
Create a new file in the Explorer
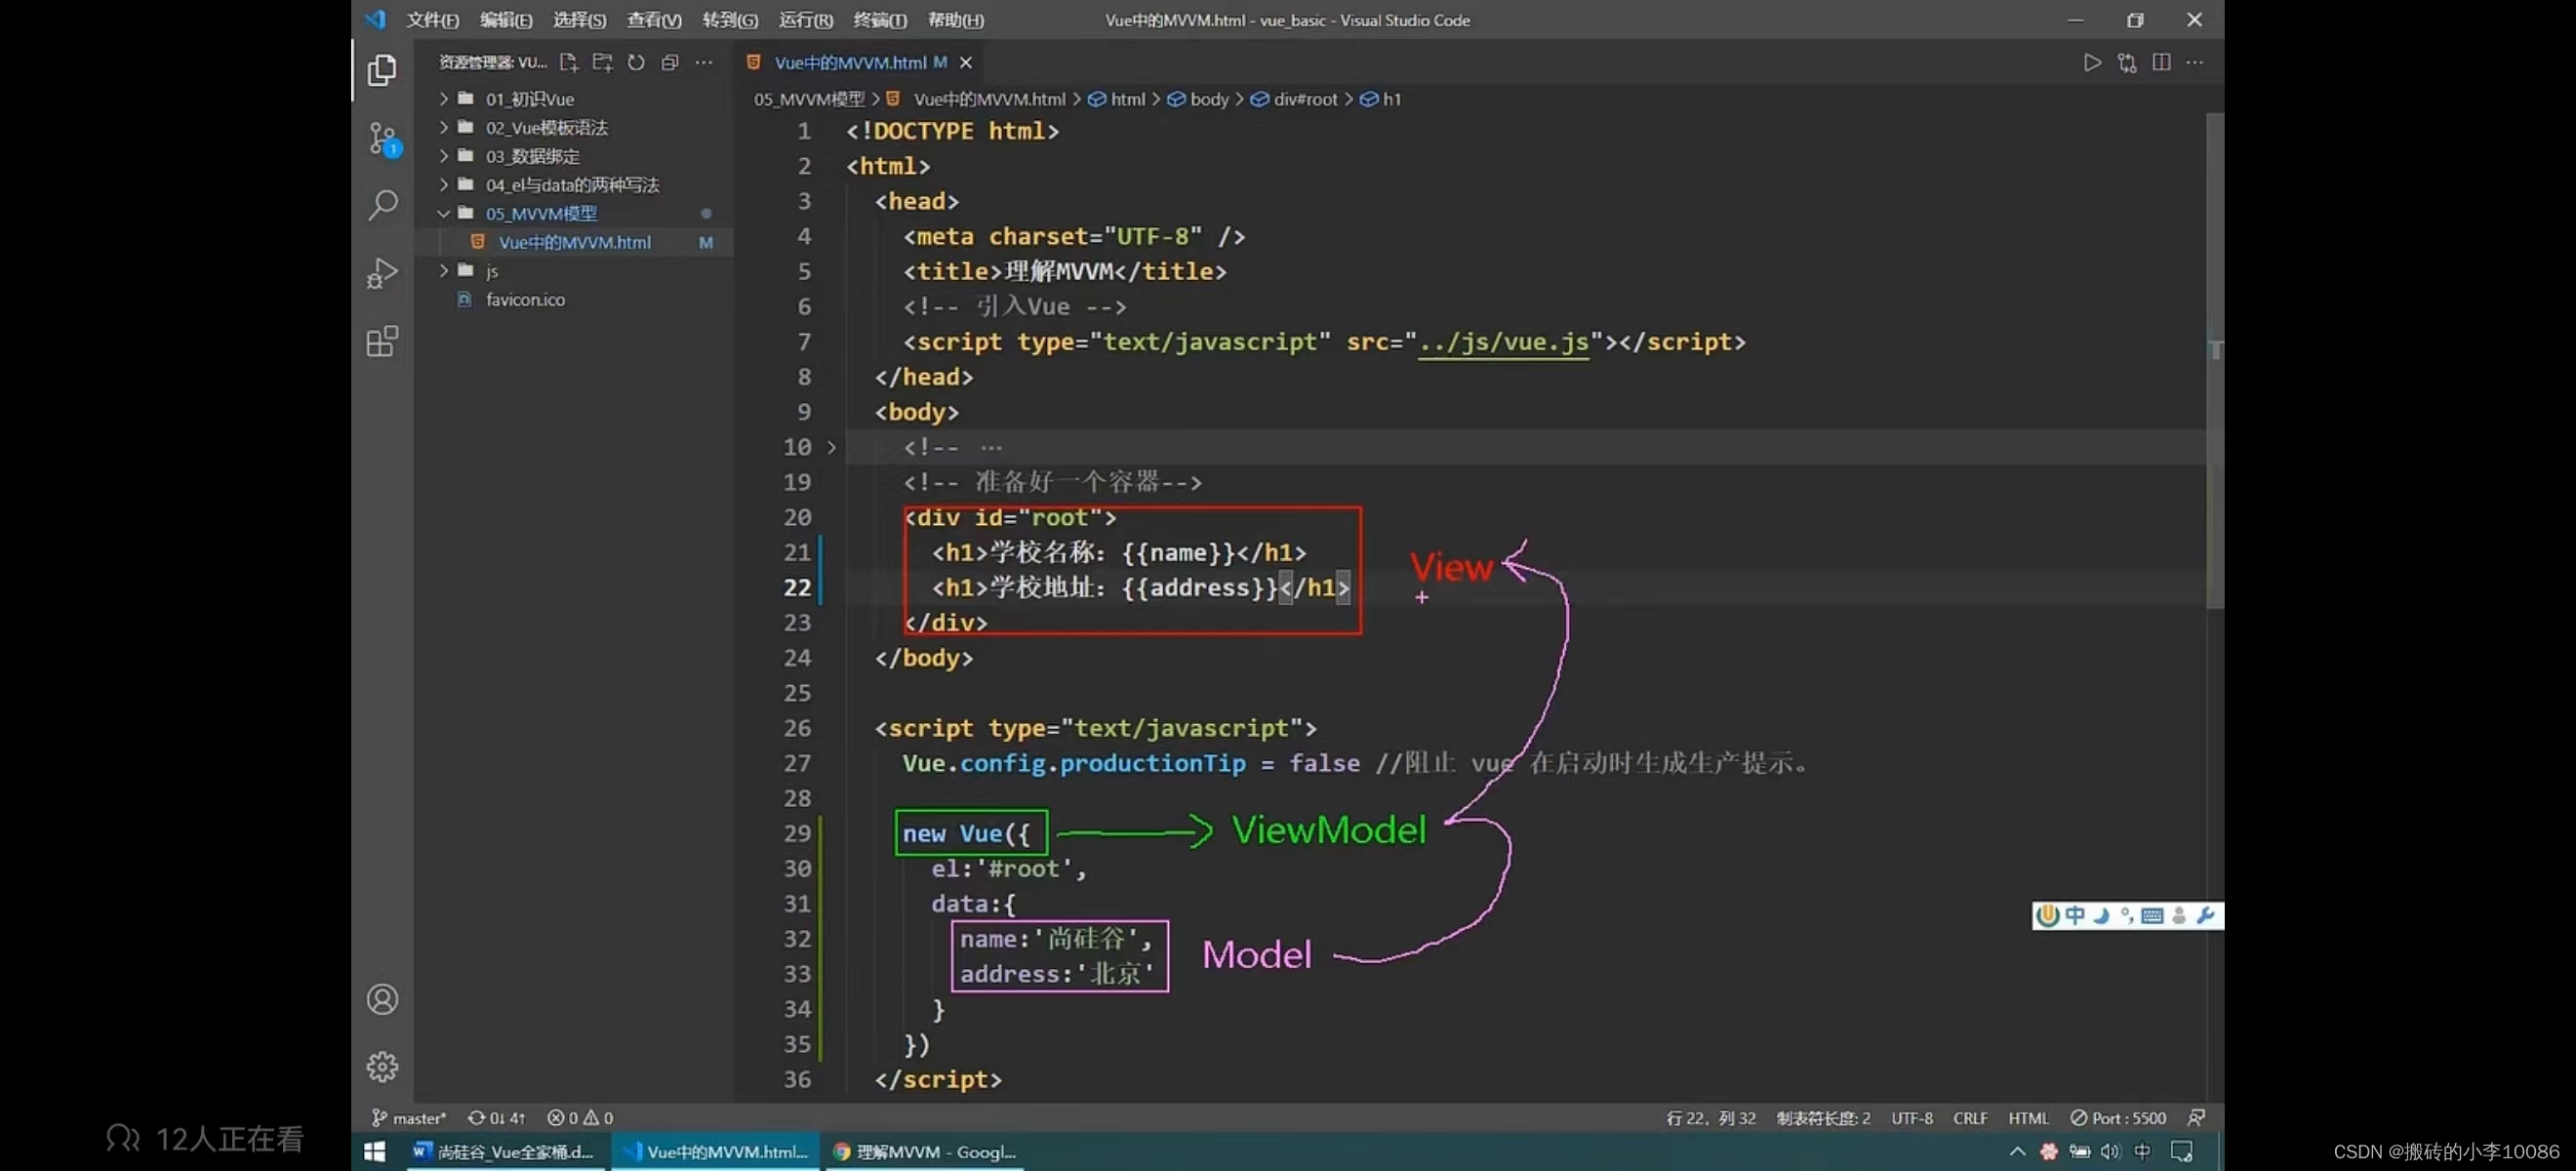(568, 62)
